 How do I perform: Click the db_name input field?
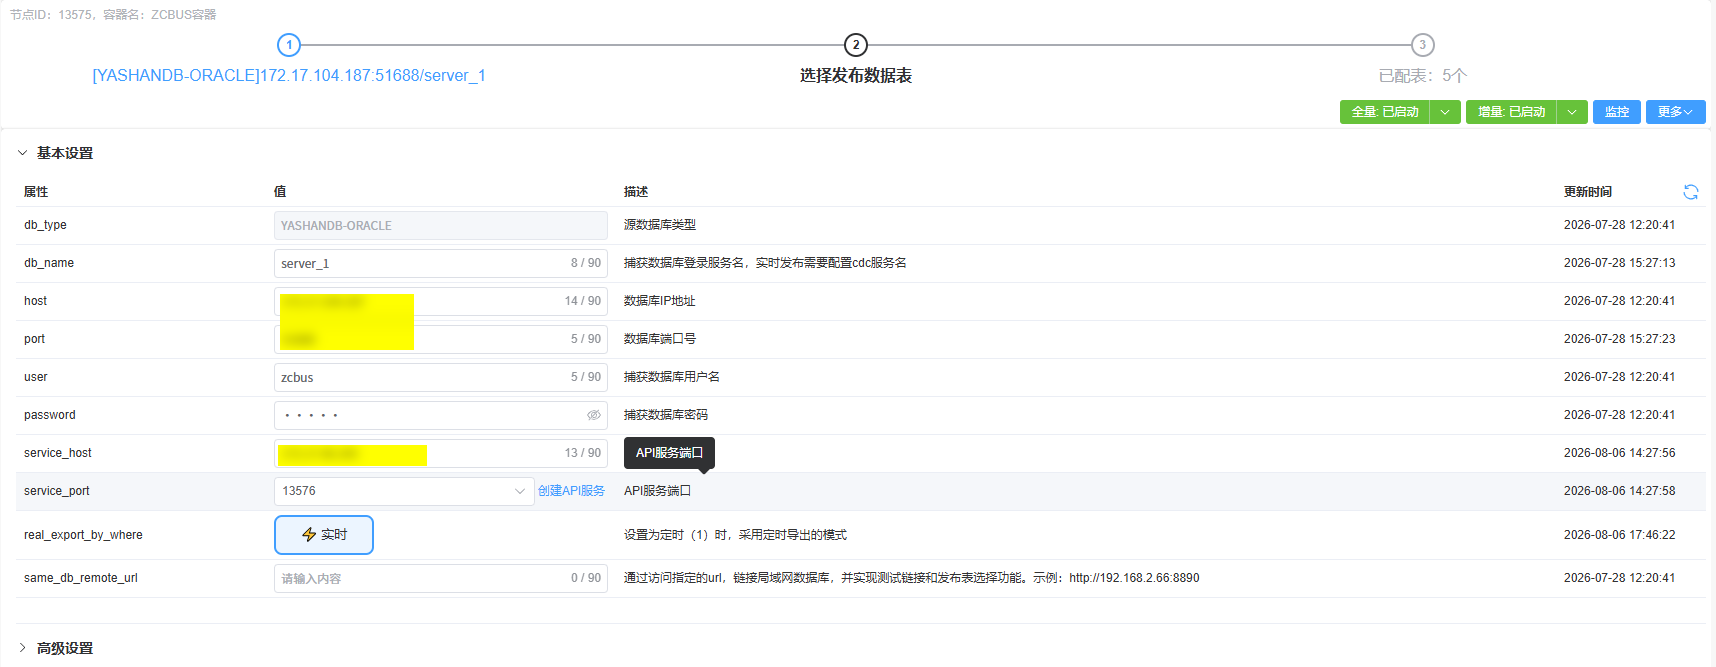[441, 263]
